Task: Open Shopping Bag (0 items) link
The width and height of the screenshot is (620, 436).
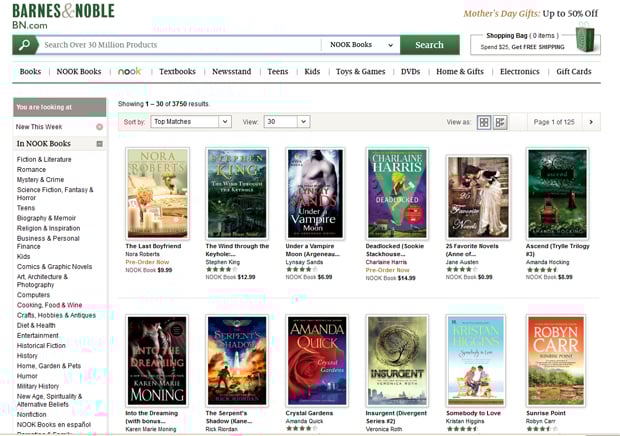Action: 522,36
